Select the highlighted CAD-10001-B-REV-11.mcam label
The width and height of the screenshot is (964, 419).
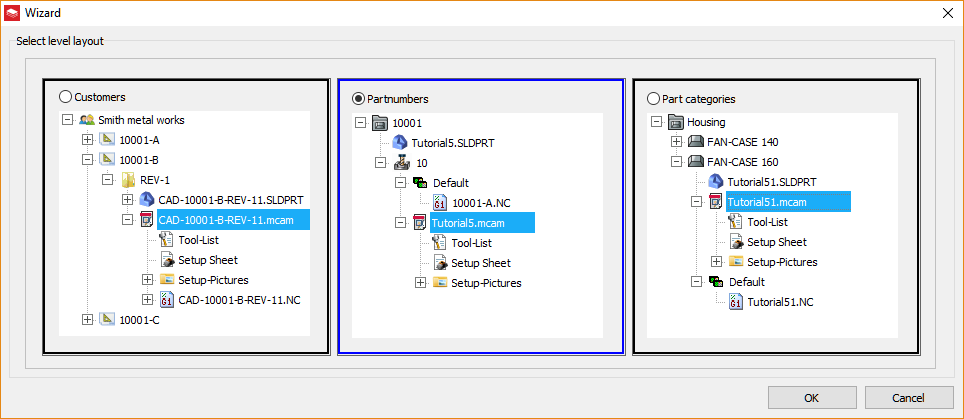[x=234, y=219]
